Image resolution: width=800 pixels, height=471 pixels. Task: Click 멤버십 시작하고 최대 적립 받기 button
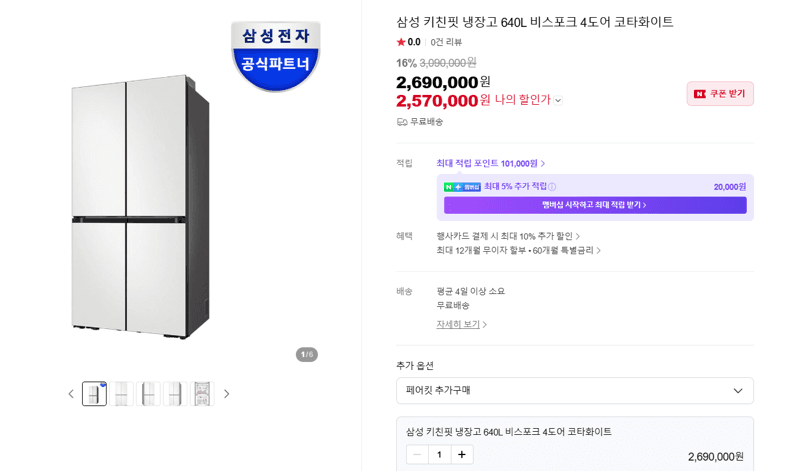click(595, 205)
